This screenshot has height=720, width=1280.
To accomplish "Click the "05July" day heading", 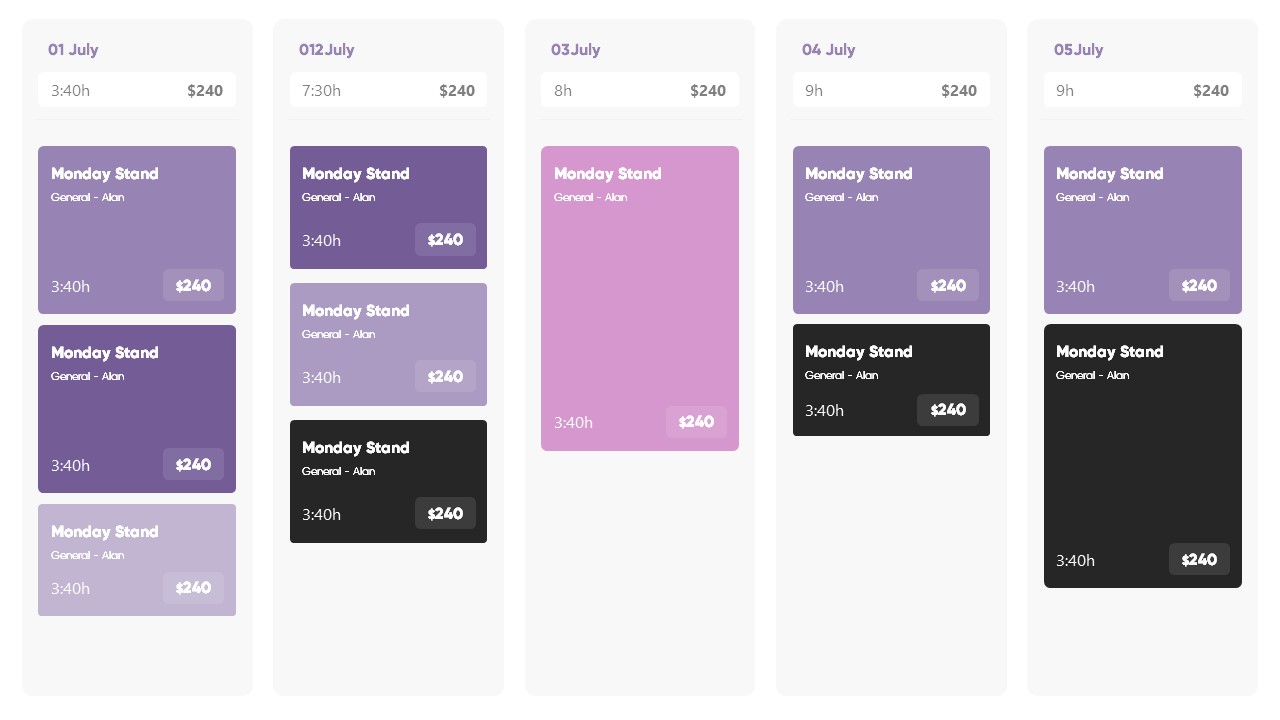I will pyautogui.click(x=1078, y=50).
